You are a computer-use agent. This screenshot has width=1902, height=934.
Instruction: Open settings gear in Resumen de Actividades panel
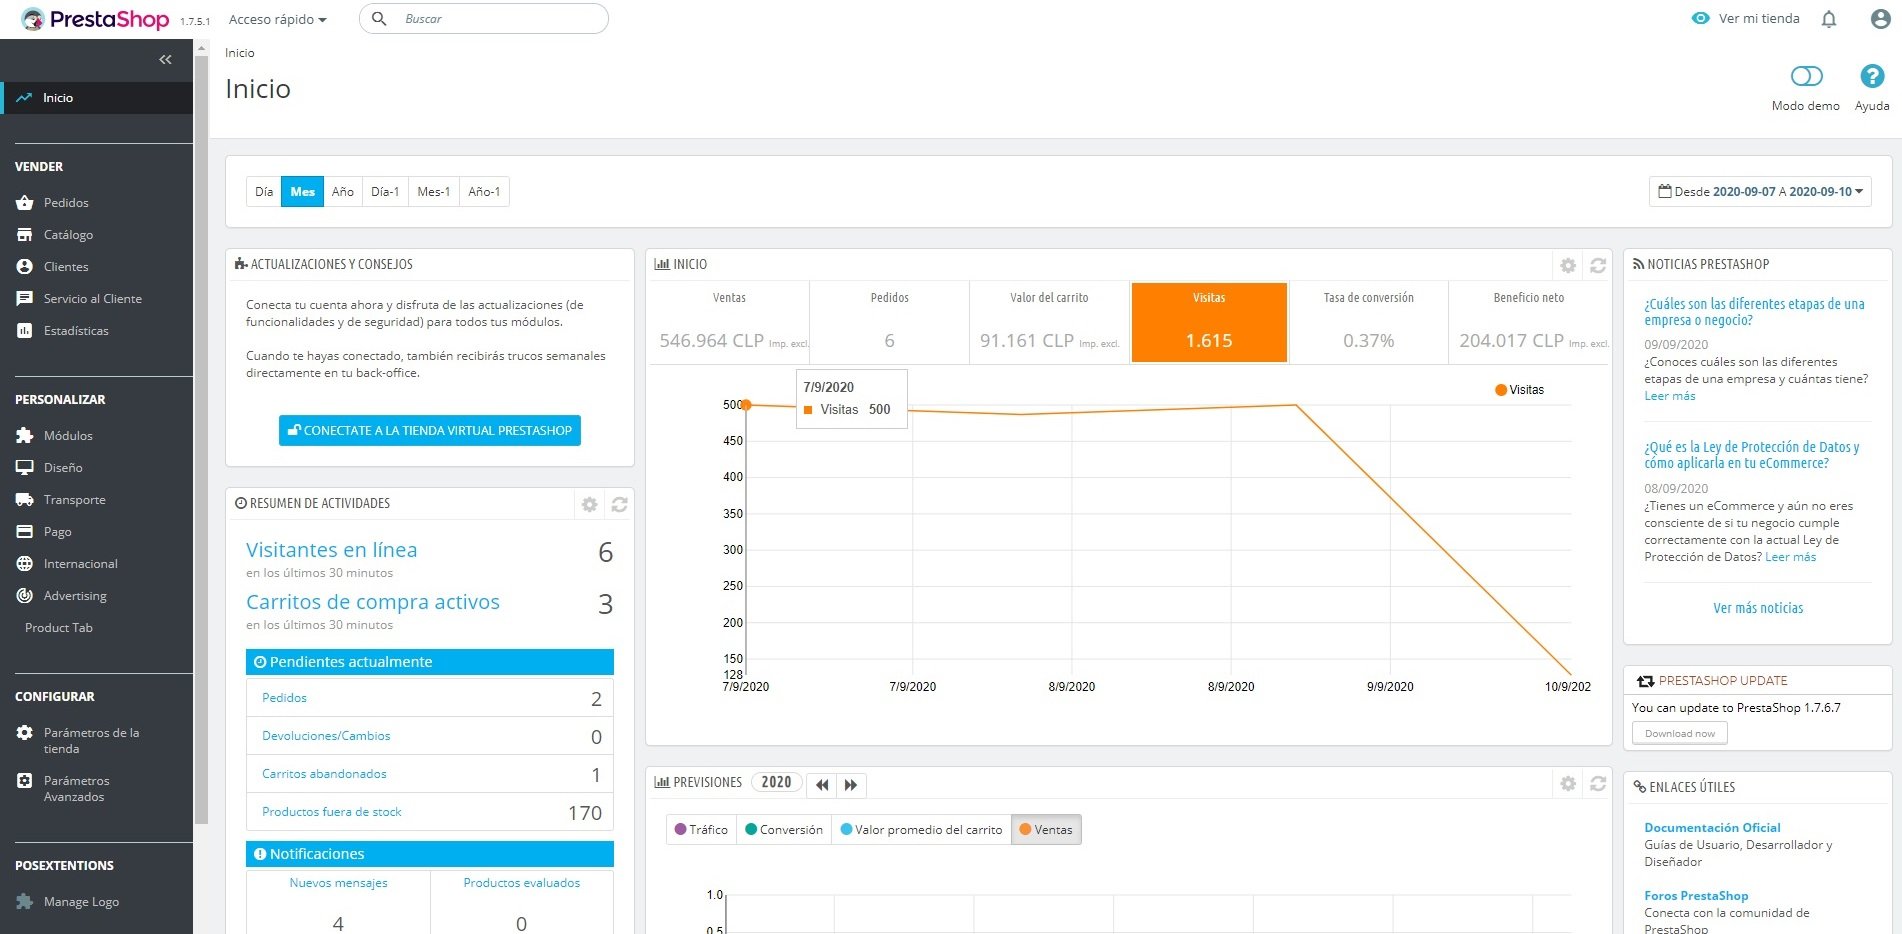pos(590,505)
